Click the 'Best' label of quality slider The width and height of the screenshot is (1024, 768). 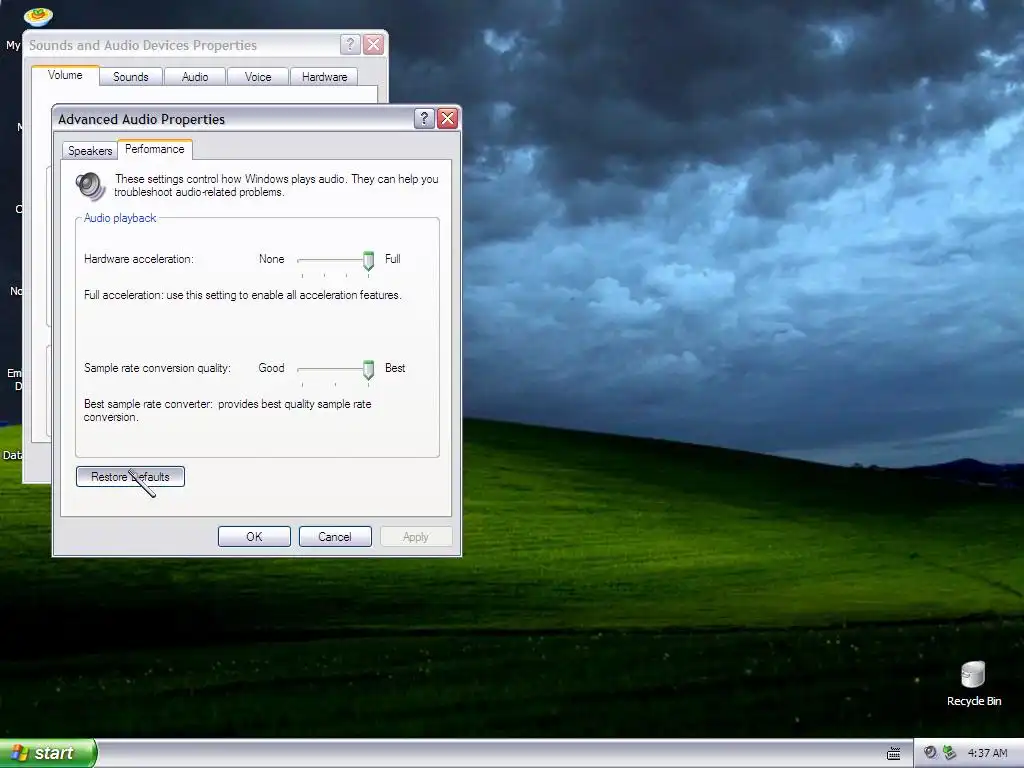[395, 368]
